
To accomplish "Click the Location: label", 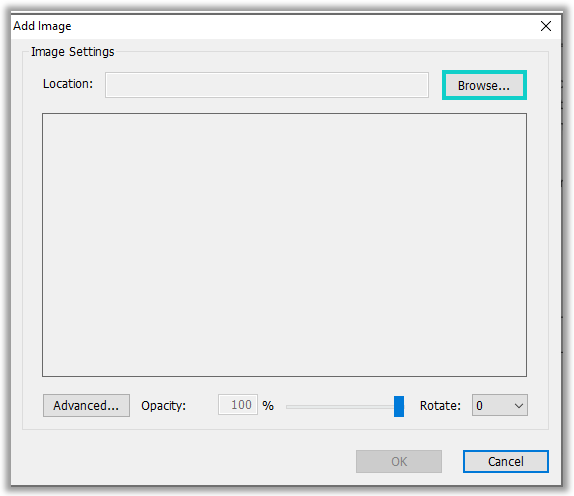I will coord(68,84).
